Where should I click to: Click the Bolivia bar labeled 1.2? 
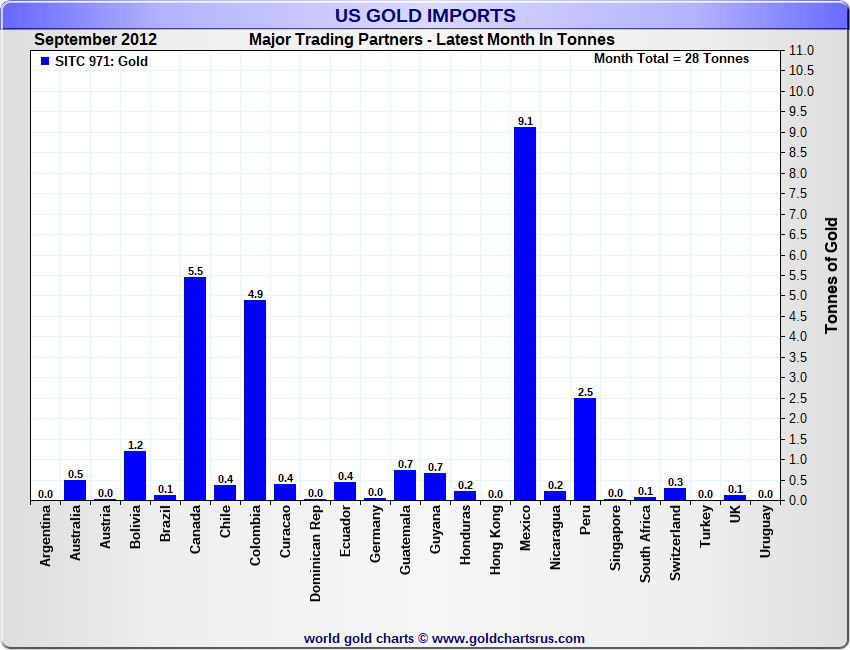click(135, 475)
